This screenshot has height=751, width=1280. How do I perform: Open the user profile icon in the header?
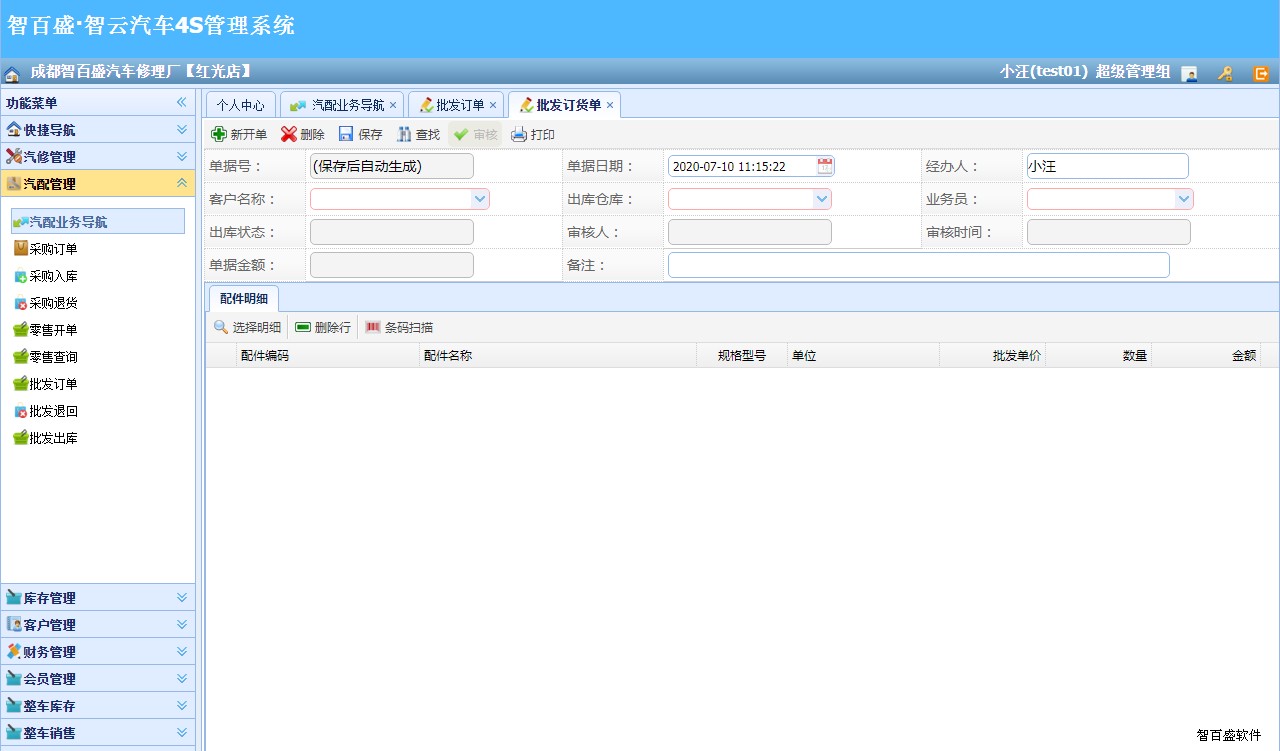click(1189, 73)
